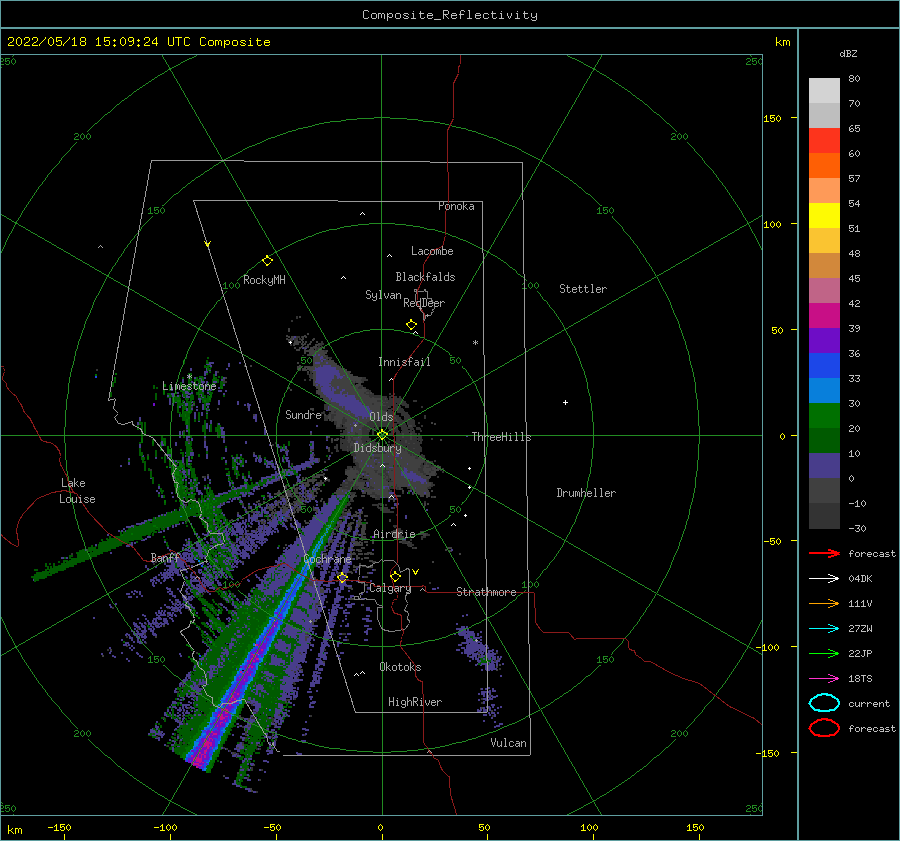Screen dimensions: 900x841
Task: Click the HighRiver label
Action: click(415, 702)
